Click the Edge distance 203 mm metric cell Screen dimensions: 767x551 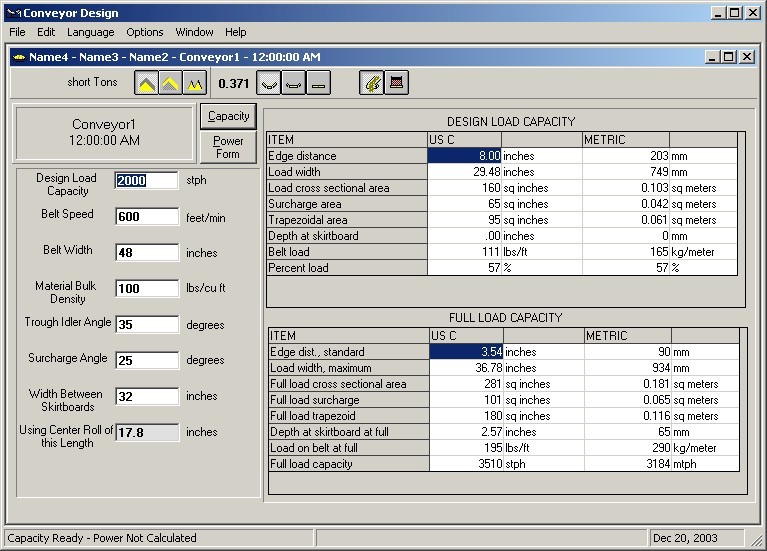(x=626, y=156)
